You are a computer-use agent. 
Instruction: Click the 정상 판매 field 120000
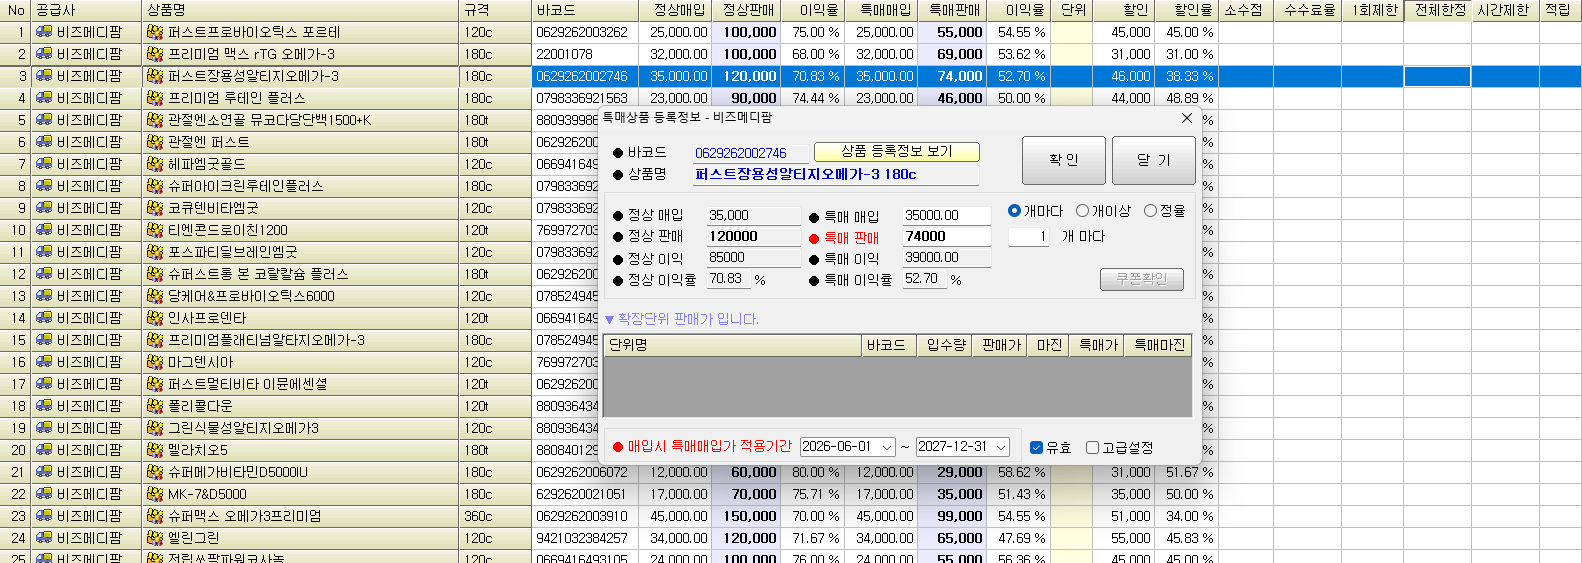click(x=753, y=237)
